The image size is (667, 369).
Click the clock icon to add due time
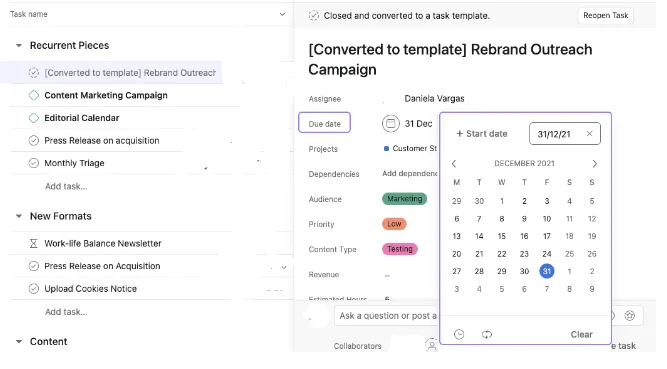coord(459,335)
